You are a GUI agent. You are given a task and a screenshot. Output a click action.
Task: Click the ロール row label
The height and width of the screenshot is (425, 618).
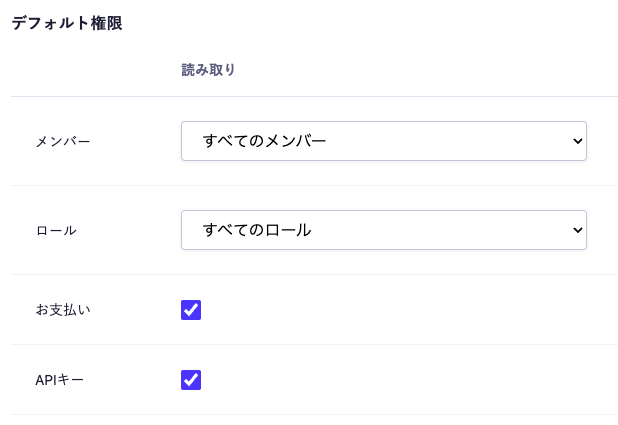[x=56, y=230]
